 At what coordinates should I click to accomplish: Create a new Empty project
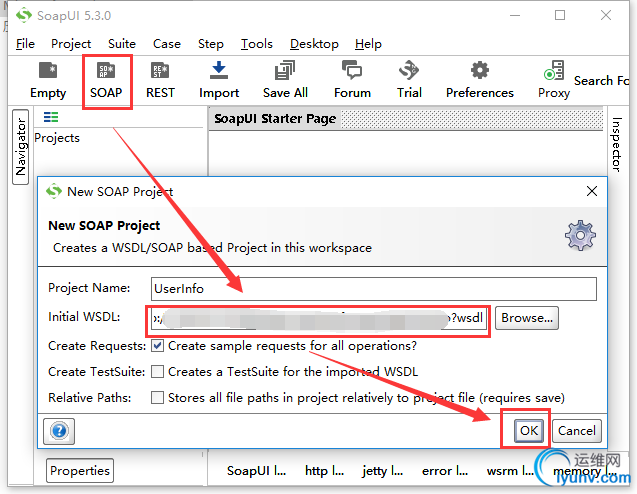click(48, 80)
